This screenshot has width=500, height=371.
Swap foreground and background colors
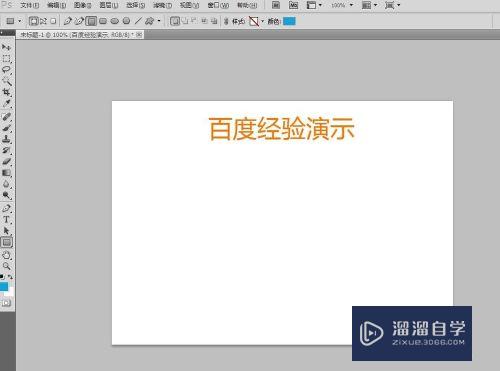click(10, 277)
